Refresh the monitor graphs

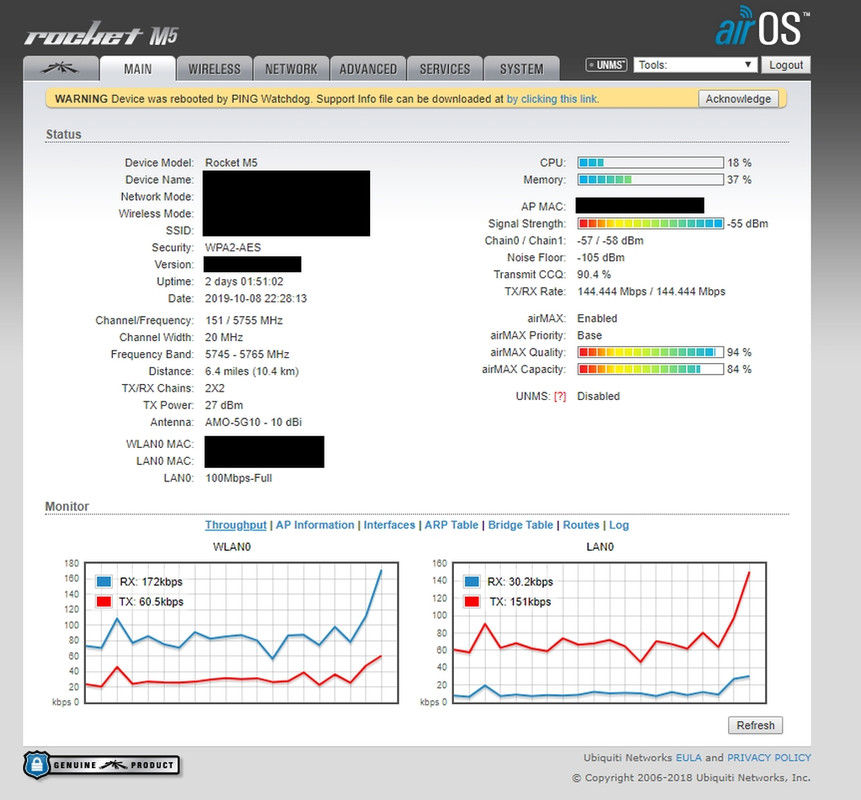(x=756, y=725)
